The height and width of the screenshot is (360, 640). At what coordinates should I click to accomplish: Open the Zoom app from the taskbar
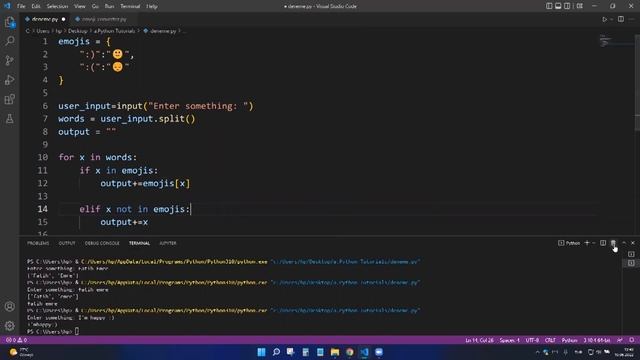[x=379, y=352]
